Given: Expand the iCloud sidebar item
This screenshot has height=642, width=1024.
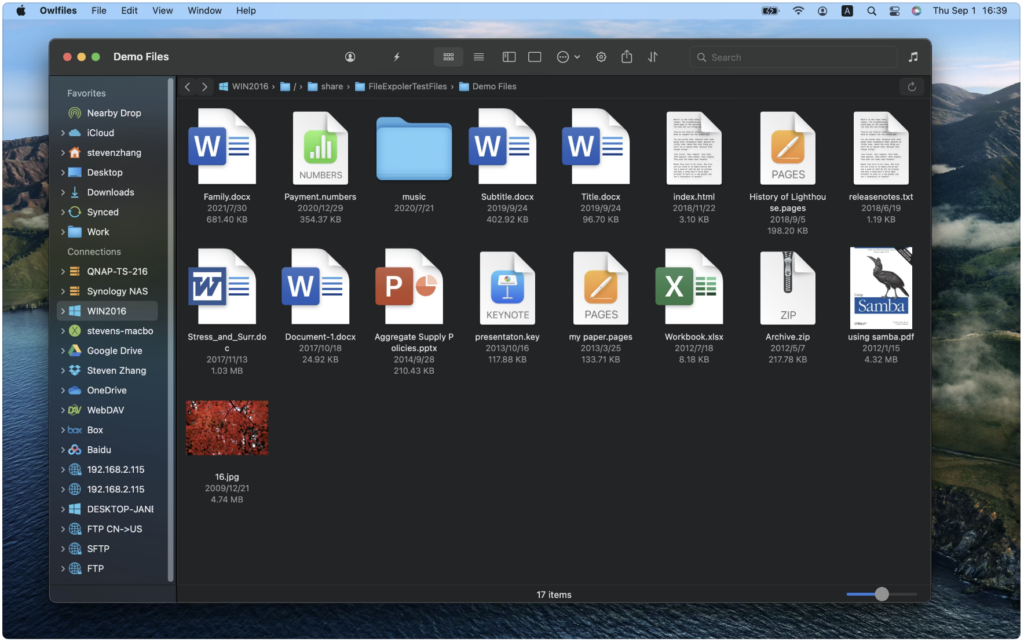Looking at the screenshot, I should pos(63,133).
